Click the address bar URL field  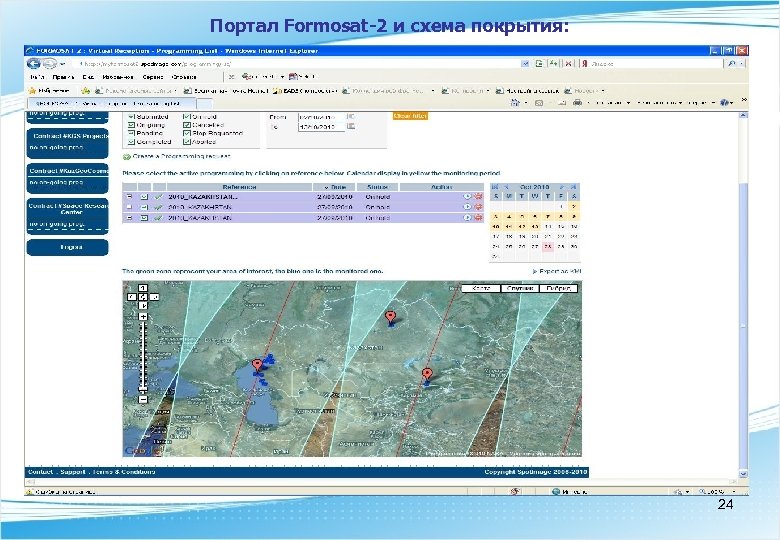(x=298, y=64)
